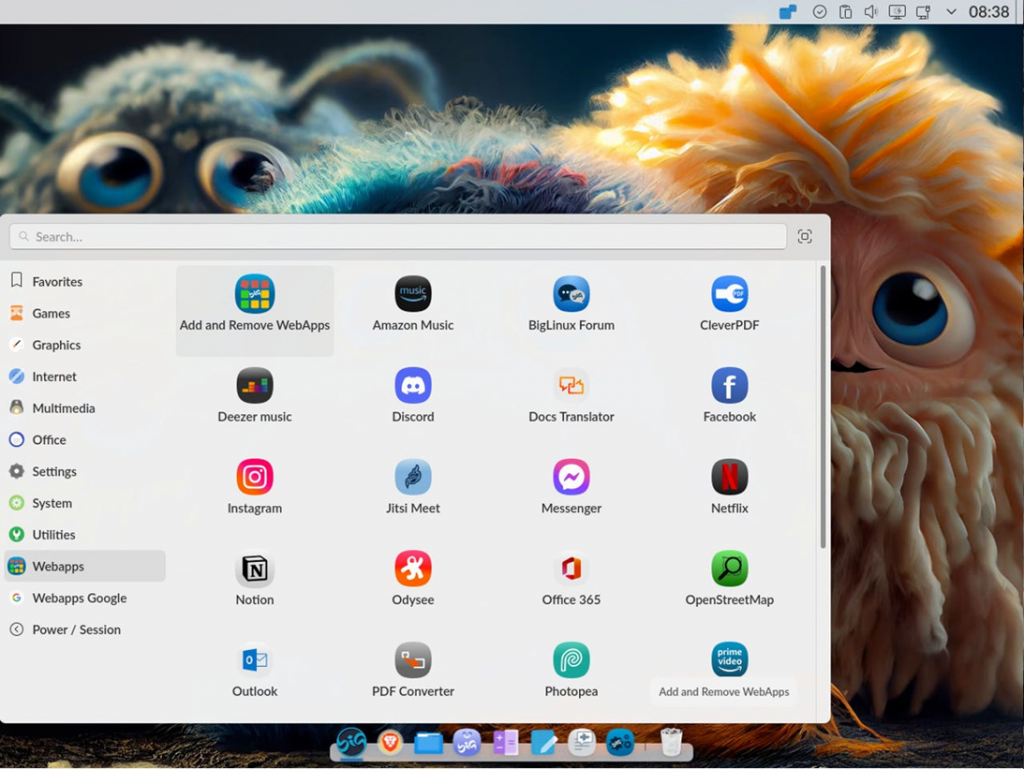Image resolution: width=1024 pixels, height=769 pixels.
Task: Click the clock in the top panel
Action: pyautogui.click(x=989, y=12)
